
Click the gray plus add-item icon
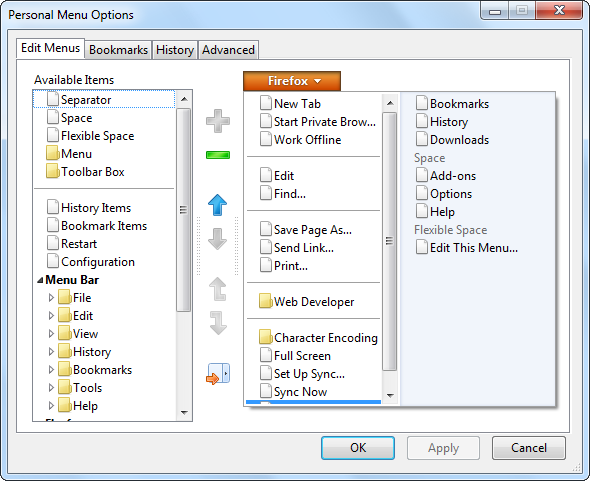[218, 121]
